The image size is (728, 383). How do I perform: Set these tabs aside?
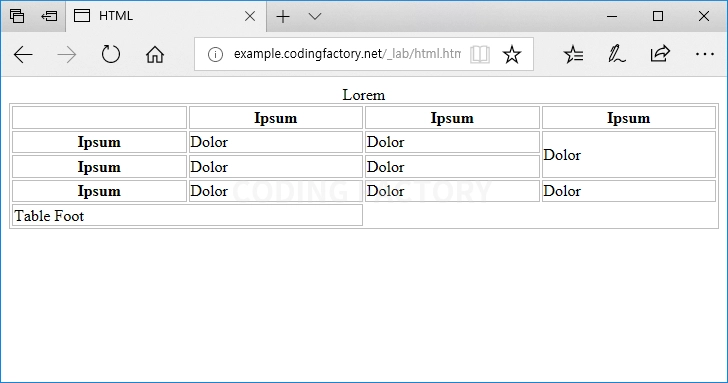point(49,16)
